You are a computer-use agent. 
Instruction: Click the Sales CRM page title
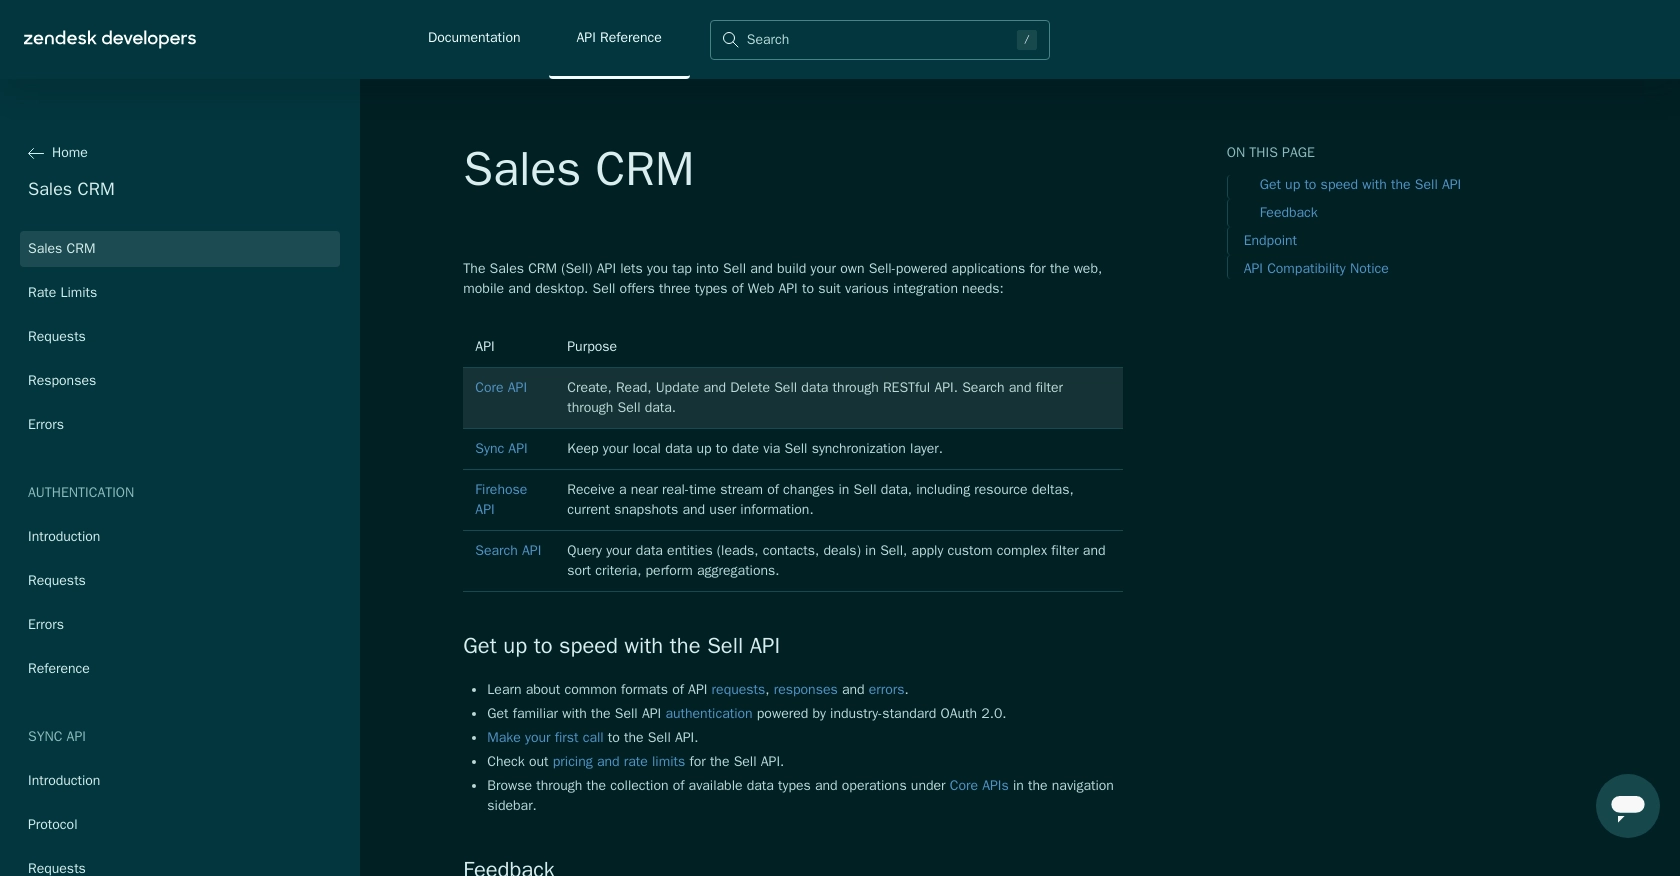[x=578, y=169]
